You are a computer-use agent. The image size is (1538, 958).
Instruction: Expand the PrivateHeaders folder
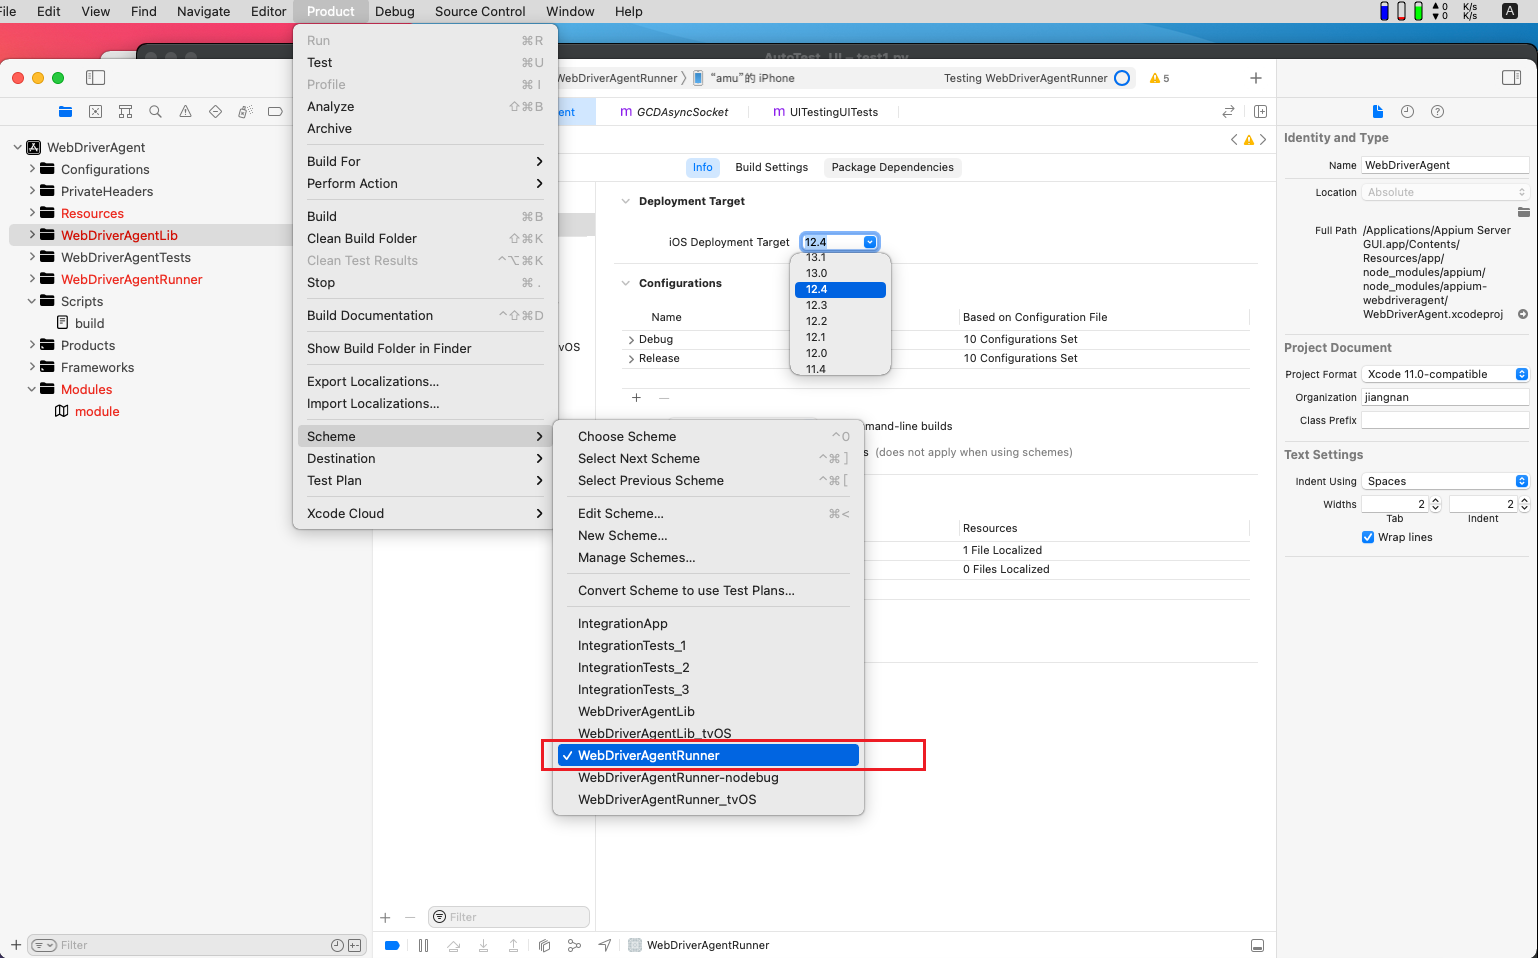[32, 191]
